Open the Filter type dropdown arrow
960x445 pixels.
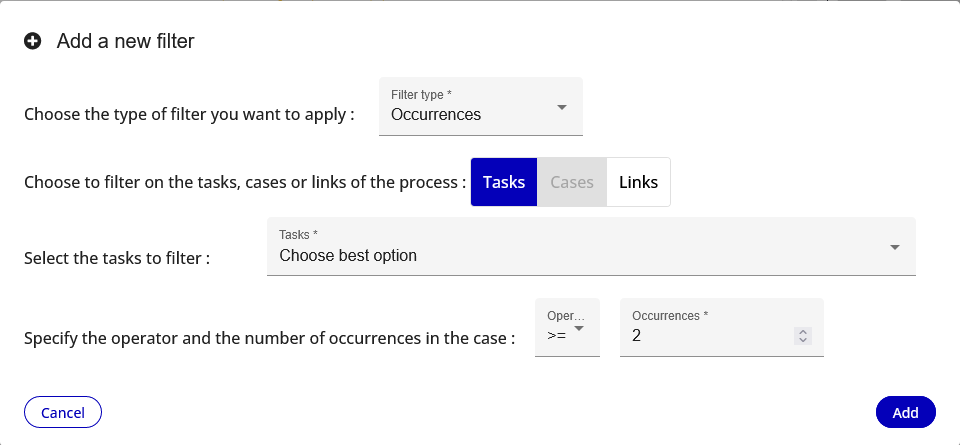pyautogui.click(x=561, y=107)
